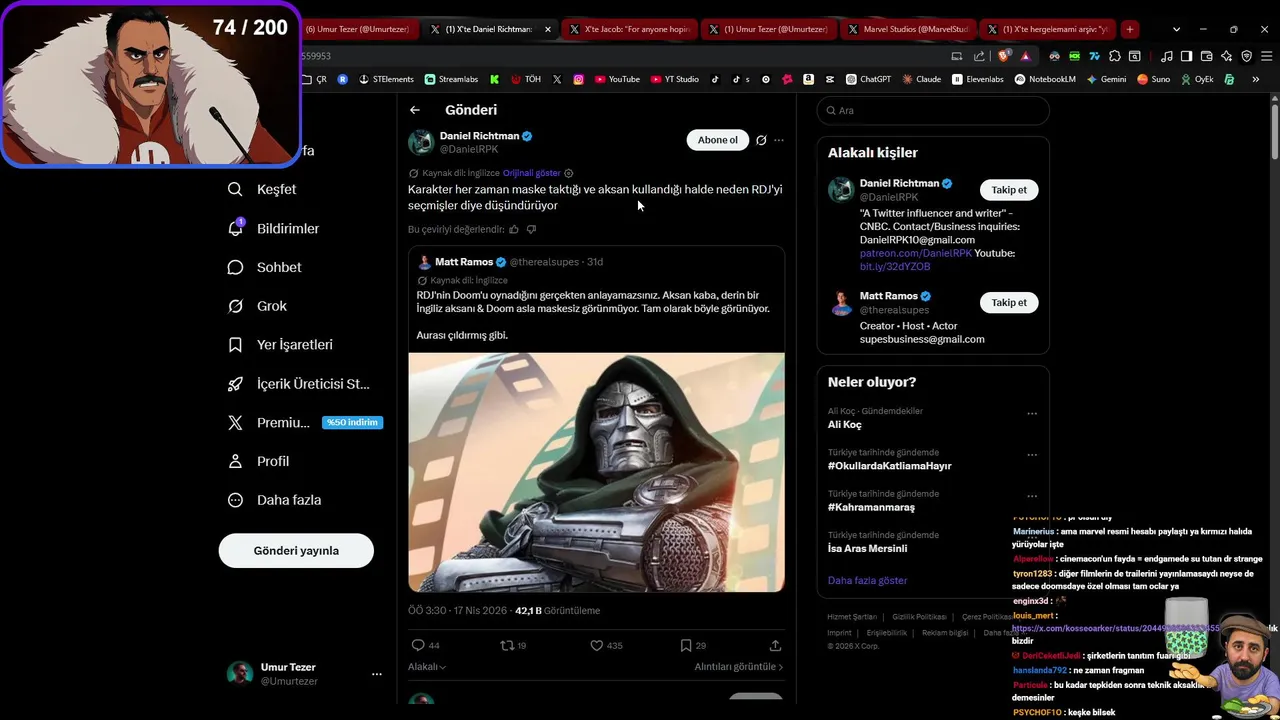
Task: Open Claude bookmark
Action: click(x=921, y=79)
